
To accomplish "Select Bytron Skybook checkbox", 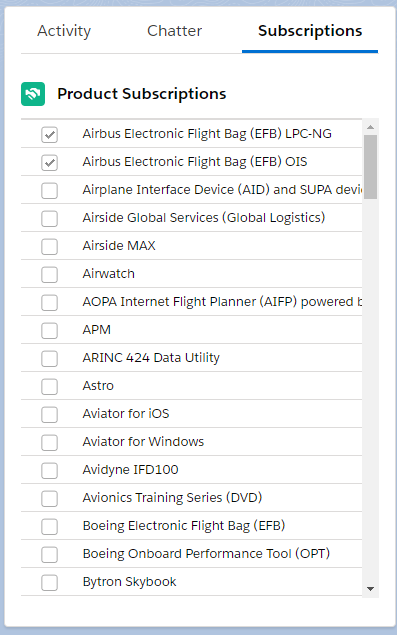I will point(49,582).
